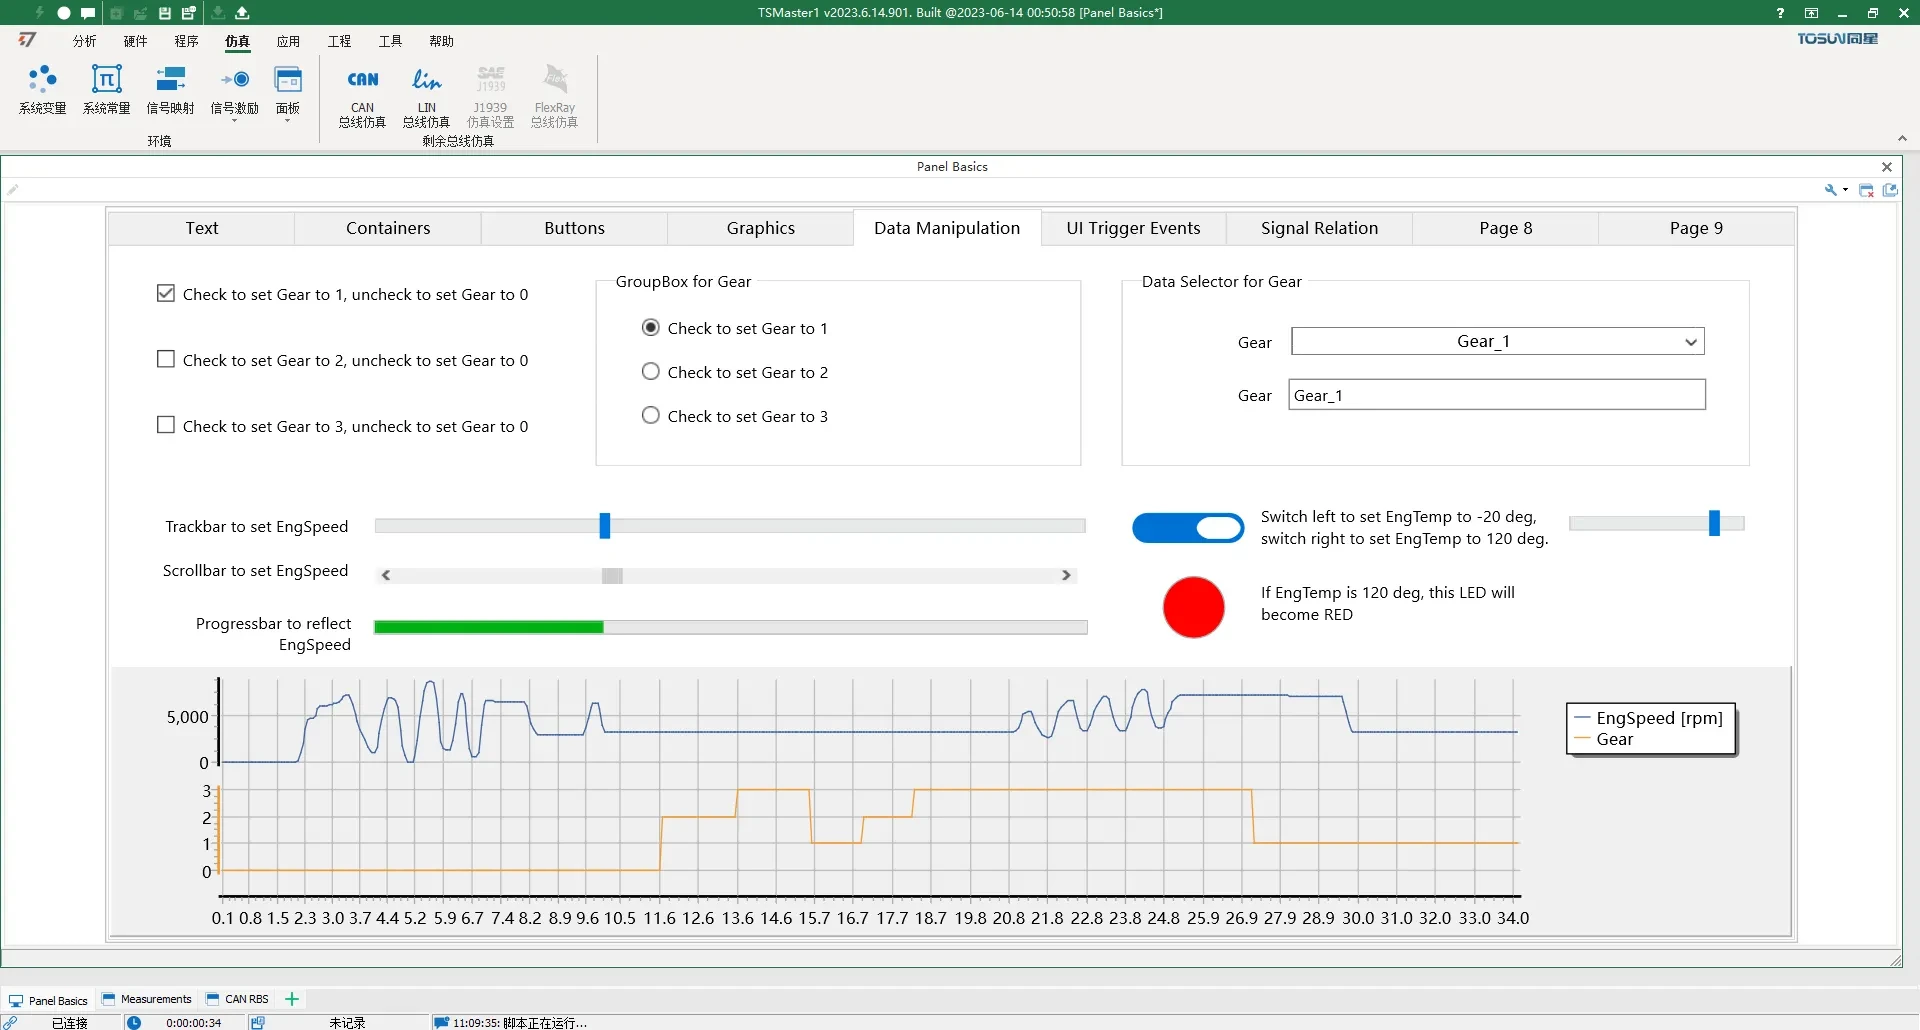Image resolution: width=1920 pixels, height=1030 pixels.
Task: Click the Gear text input field
Action: pos(1496,395)
